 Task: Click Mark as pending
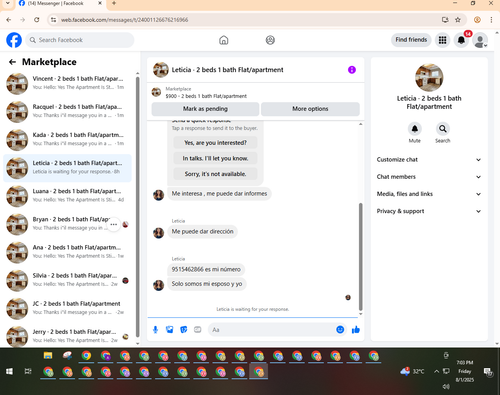pos(205,109)
